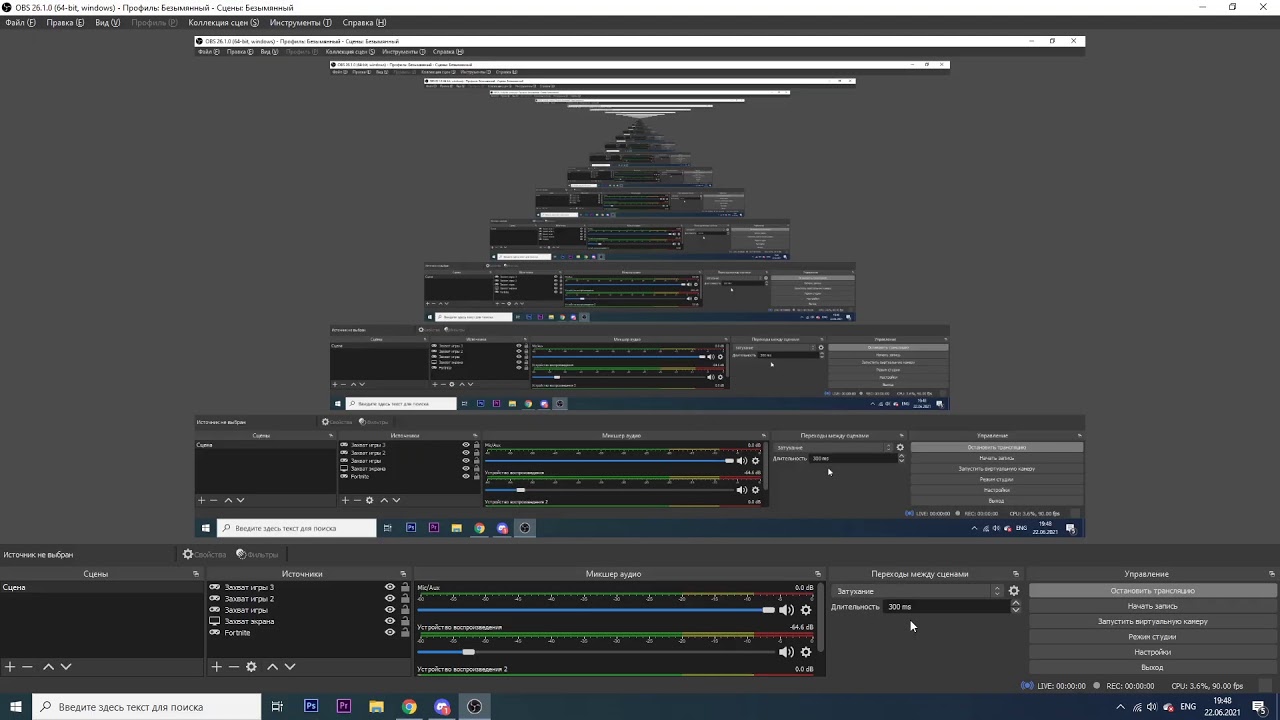Open the Коллекция сцен menu
The image size is (1280, 720).
pyautogui.click(x=223, y=22)
